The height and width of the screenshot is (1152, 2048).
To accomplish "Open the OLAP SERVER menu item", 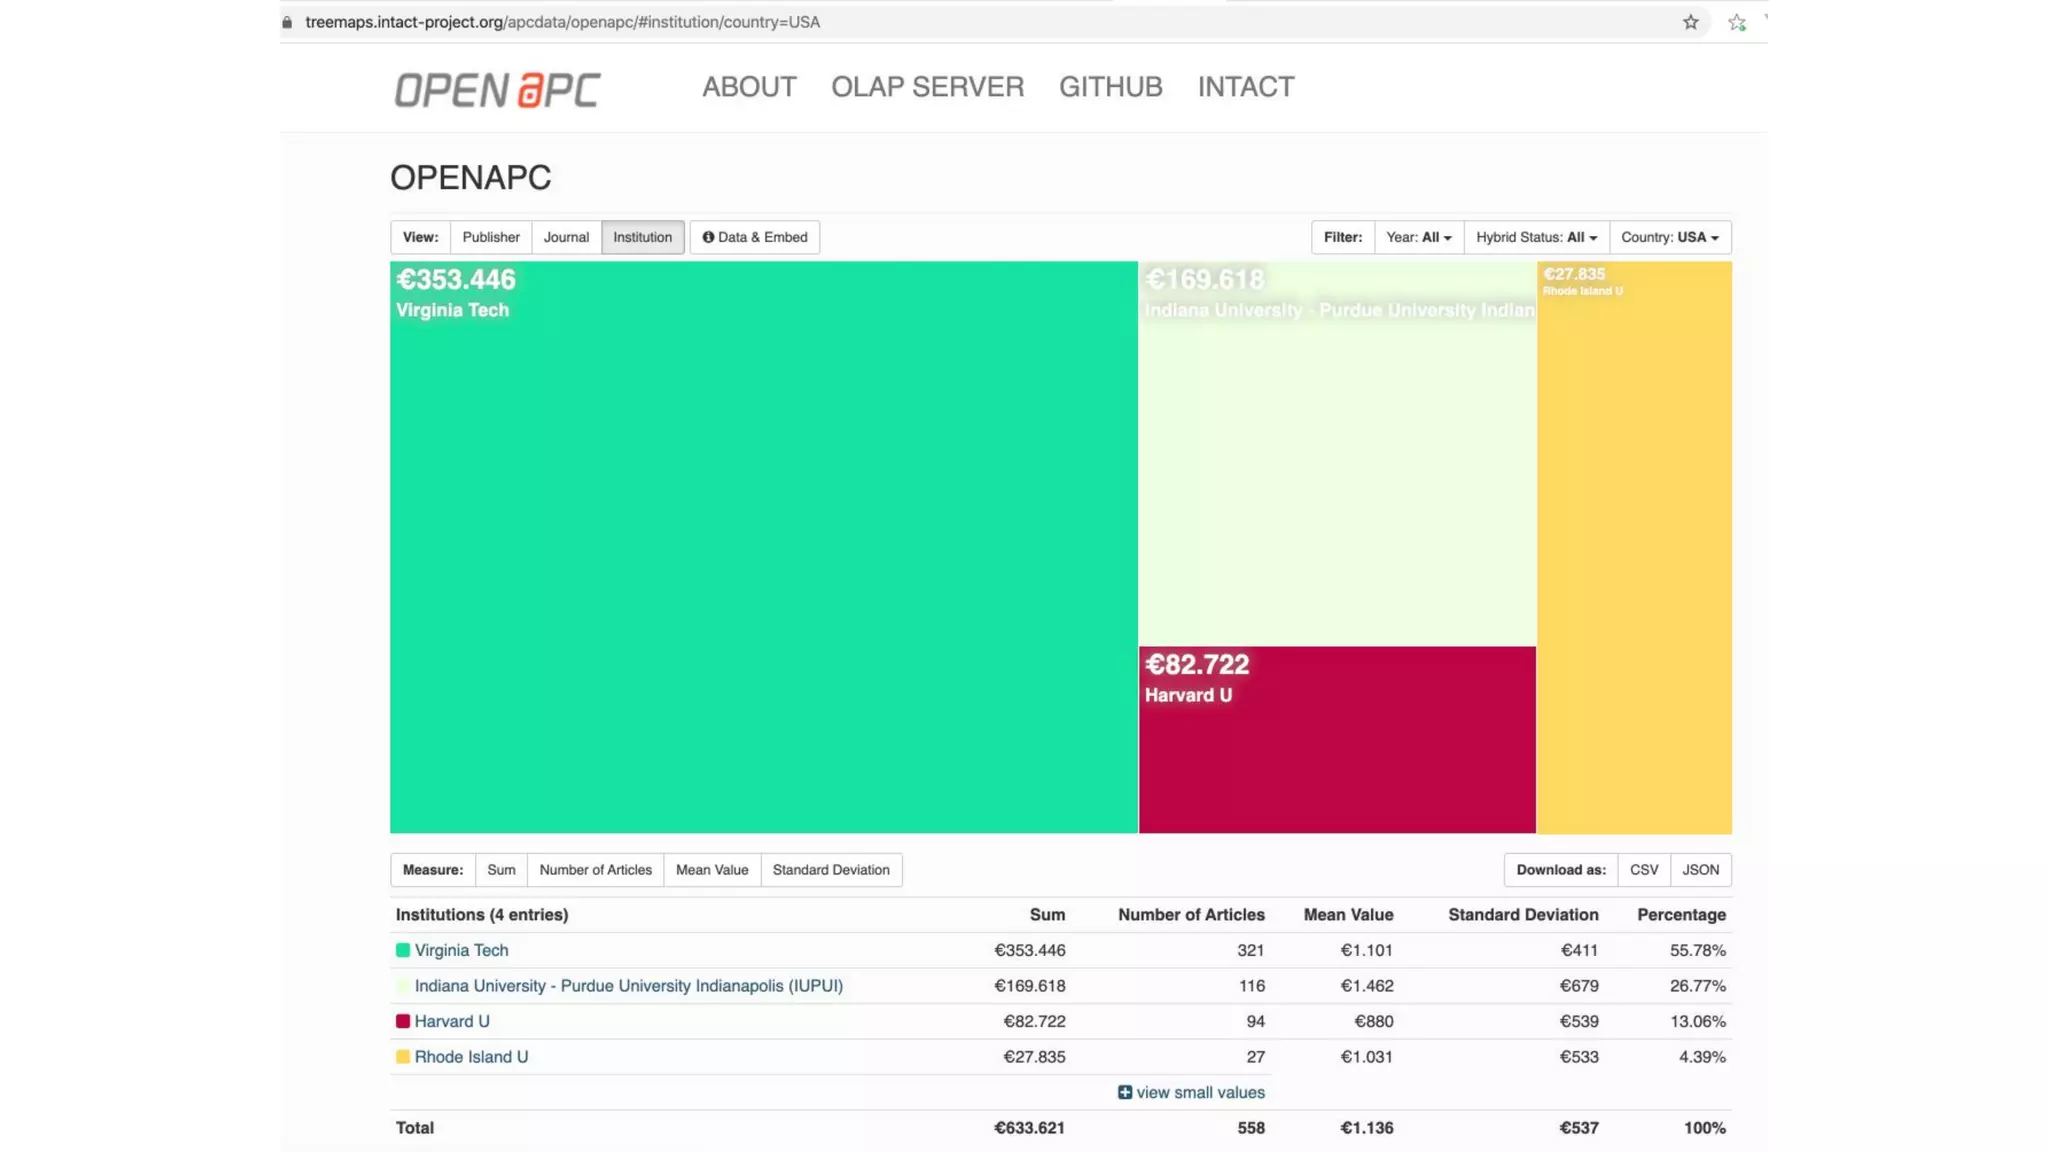I will point(927,87).
